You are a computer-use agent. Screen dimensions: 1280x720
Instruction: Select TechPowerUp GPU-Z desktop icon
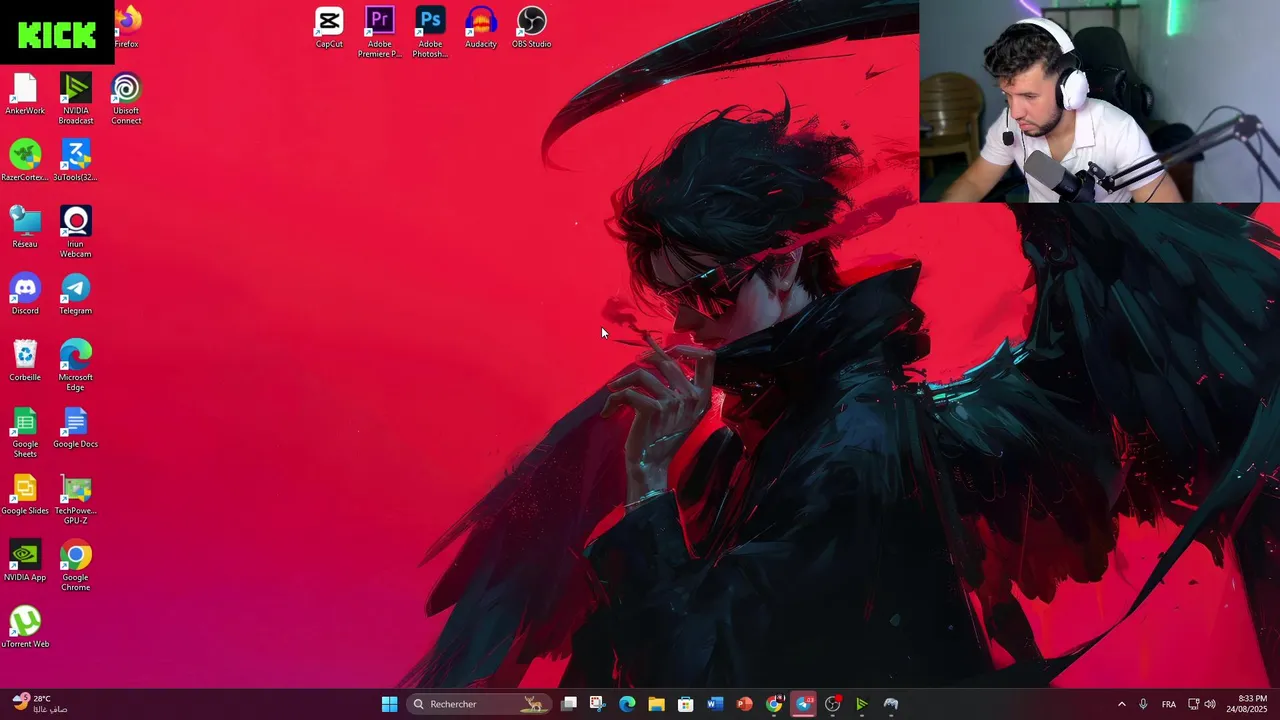click(x=76, y=500)
